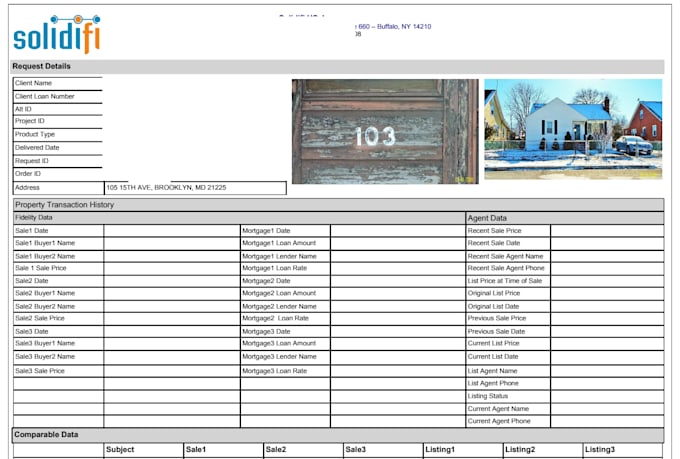Select the 'Client Loan Number' label
Image resolution: width=680 pixels, height=459 pixels.
coord(45,96)
